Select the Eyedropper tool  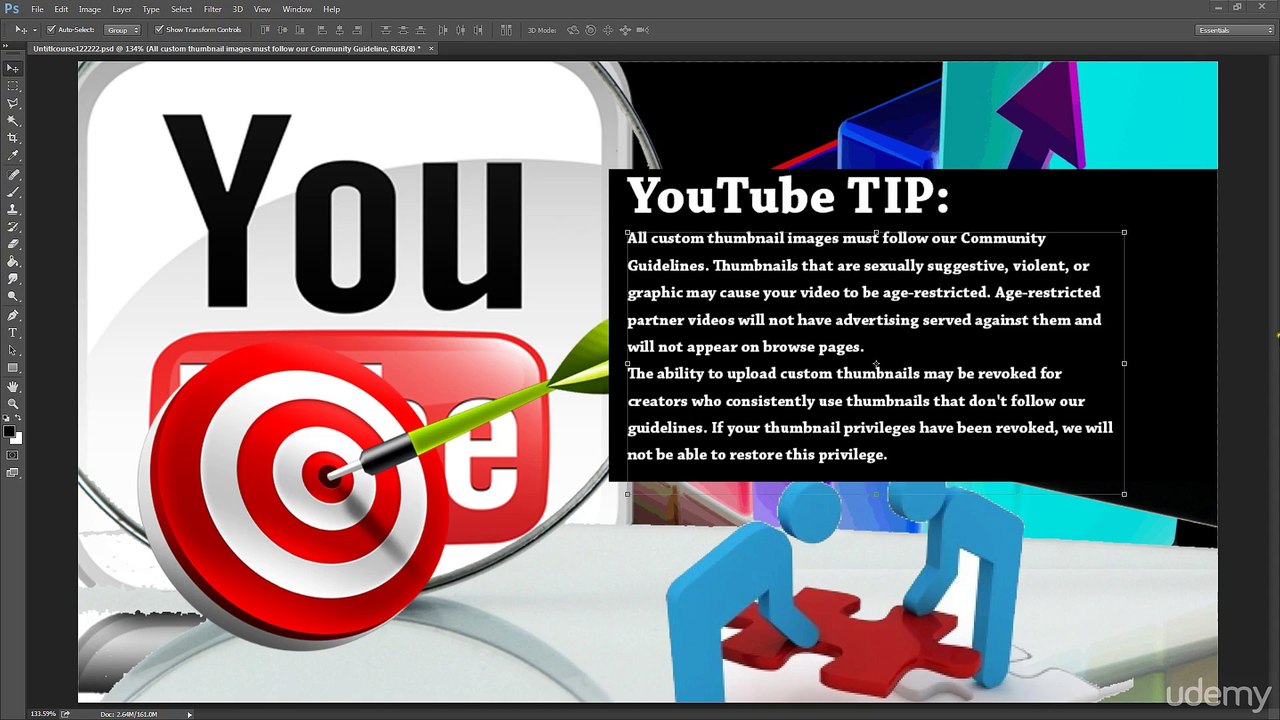(x=13, y=156)
